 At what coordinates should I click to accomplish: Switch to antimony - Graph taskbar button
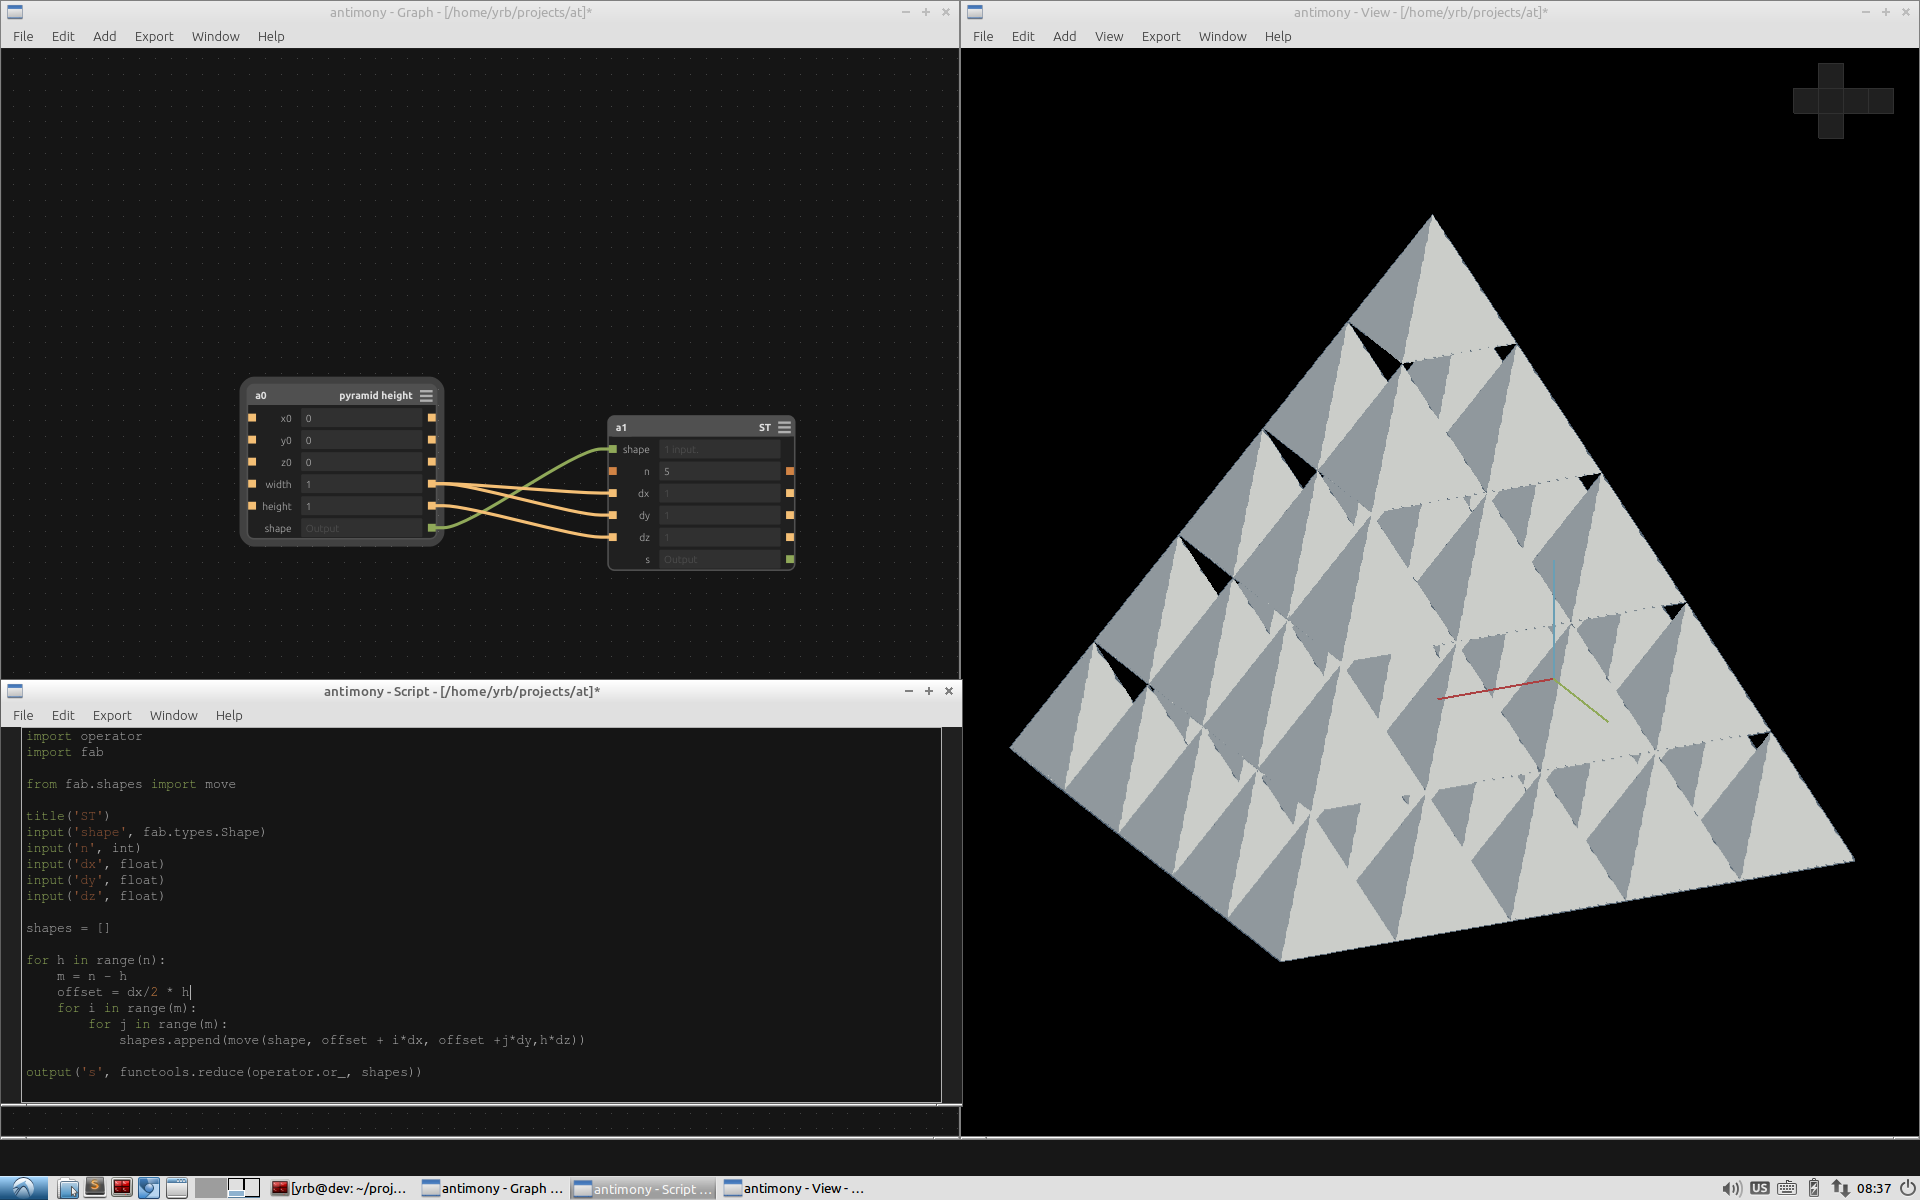[x=493, y=1188]
